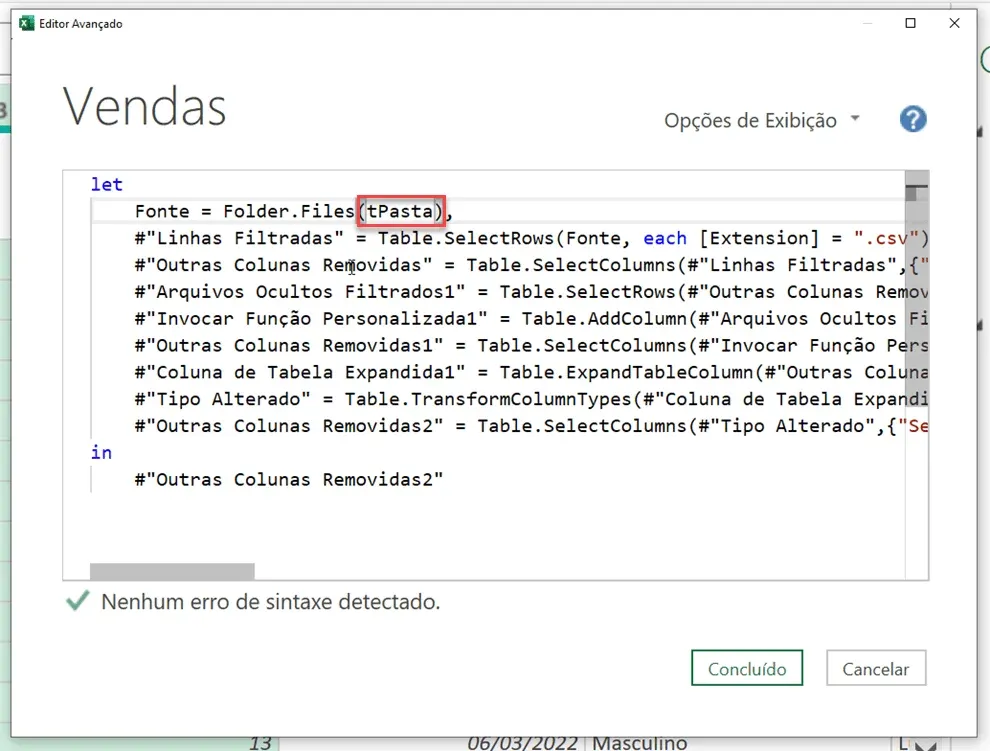The width and height of the screenshot is (990, 751).
Task: Open the Opções de Exibição dropdown
Action: (761, 120)
